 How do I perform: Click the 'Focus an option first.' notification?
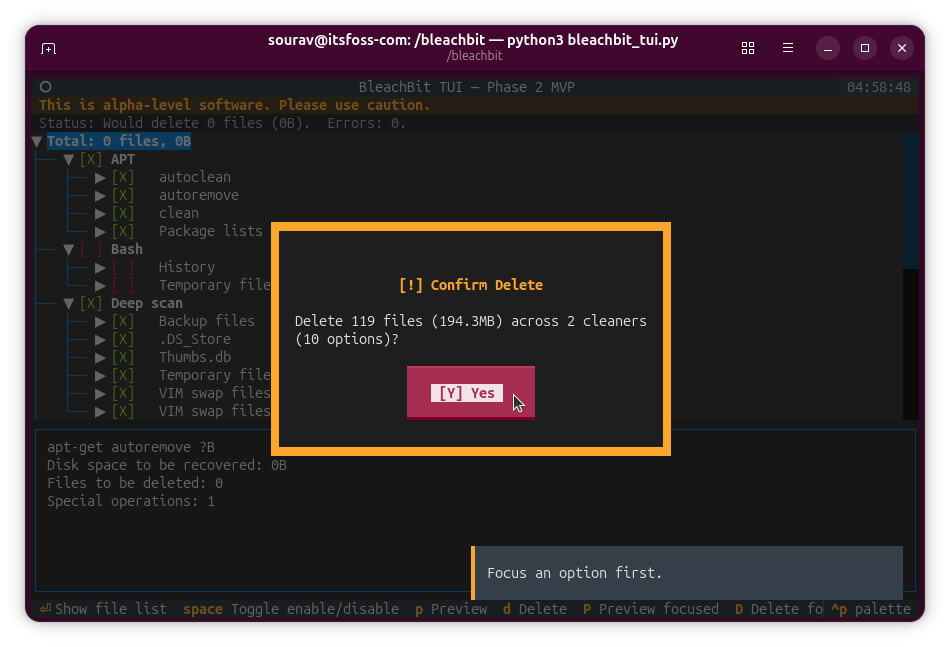(687, 573)
